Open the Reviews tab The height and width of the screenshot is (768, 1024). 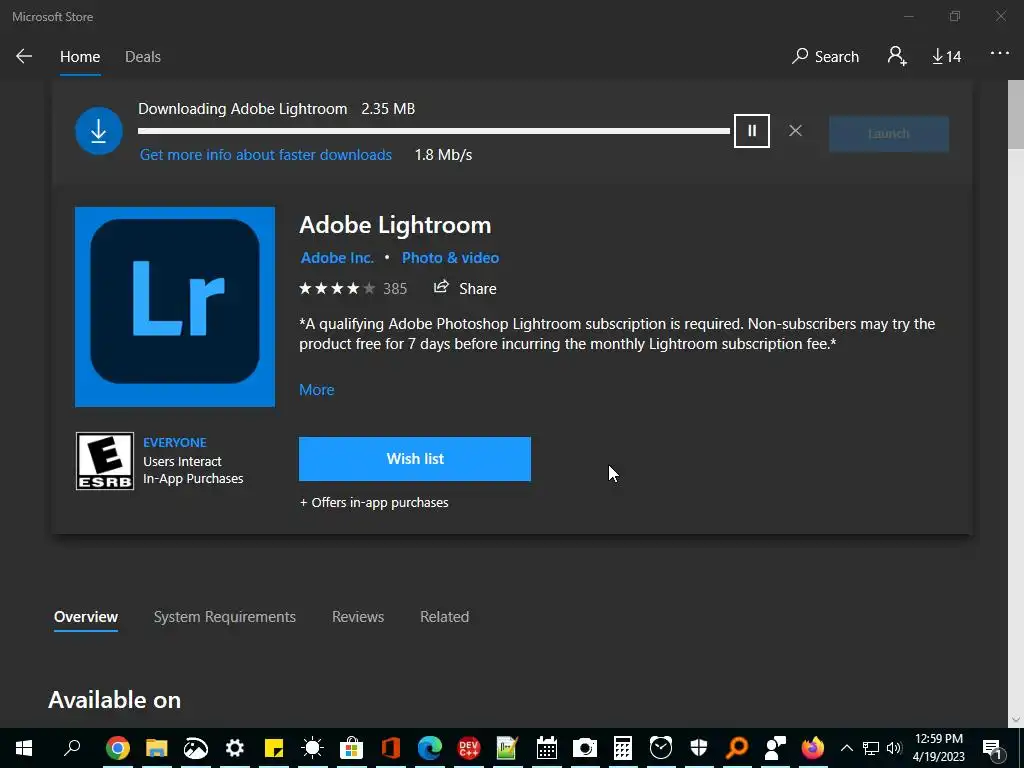click(x=358, y=616)
